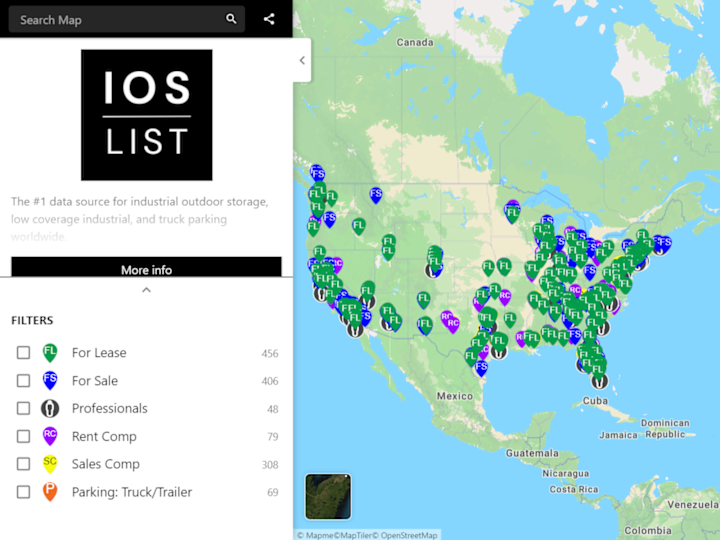The height and width of the screenshot is (540, 720).
Task: Open the share map icon
Action: click(269, 19)
